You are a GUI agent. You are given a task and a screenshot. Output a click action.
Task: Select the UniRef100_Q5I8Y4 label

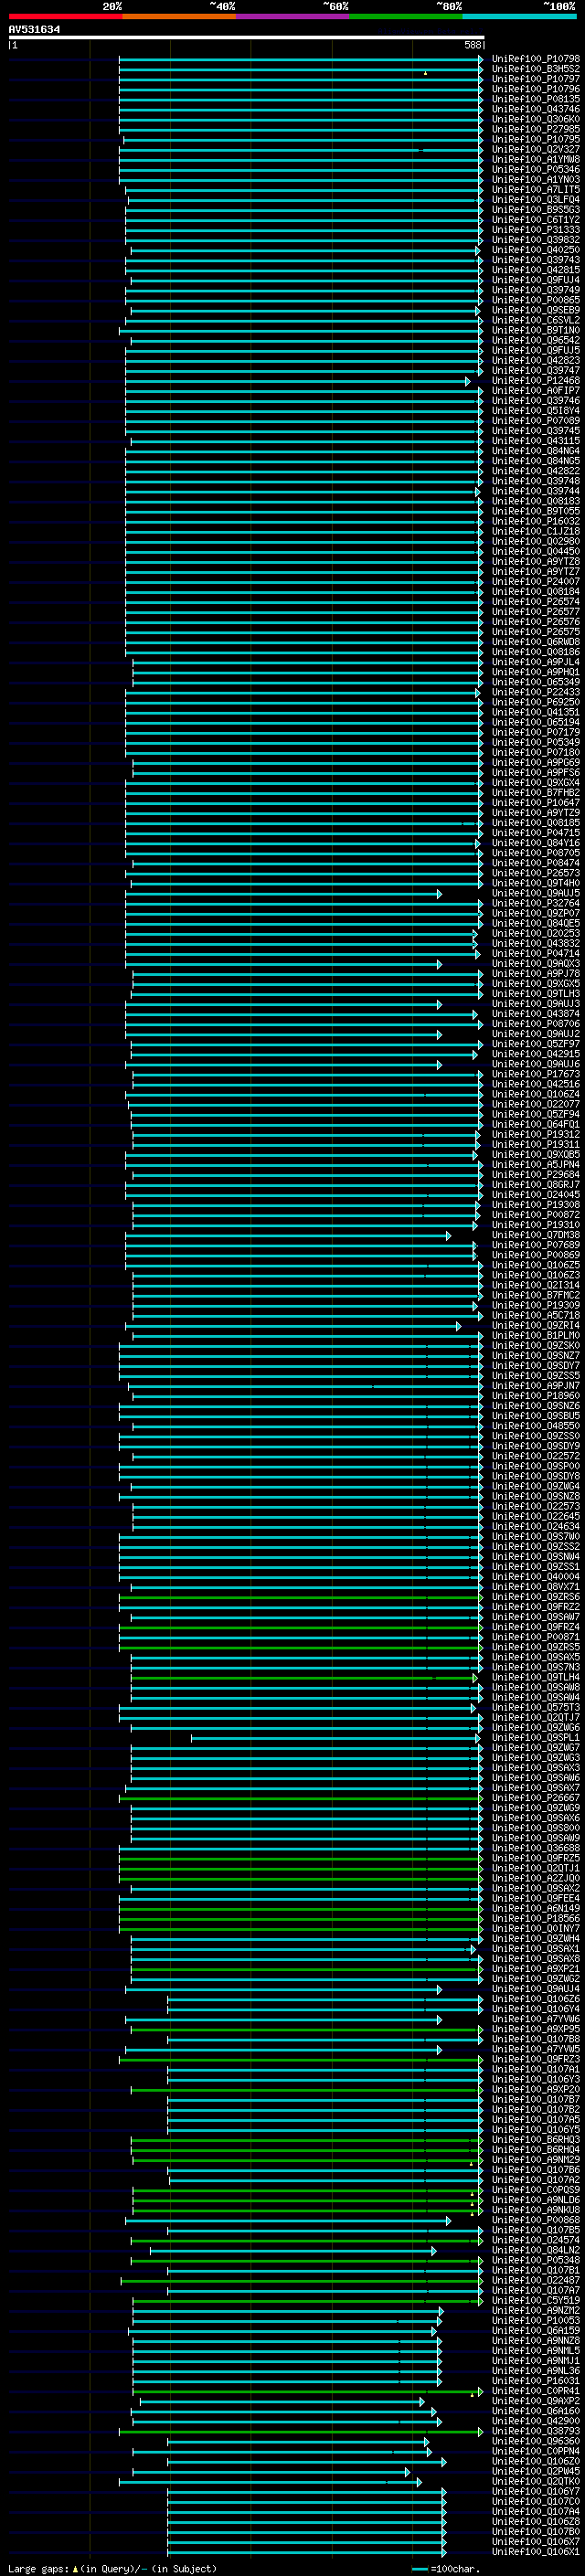pyautogui.click(x=536, y=411)
